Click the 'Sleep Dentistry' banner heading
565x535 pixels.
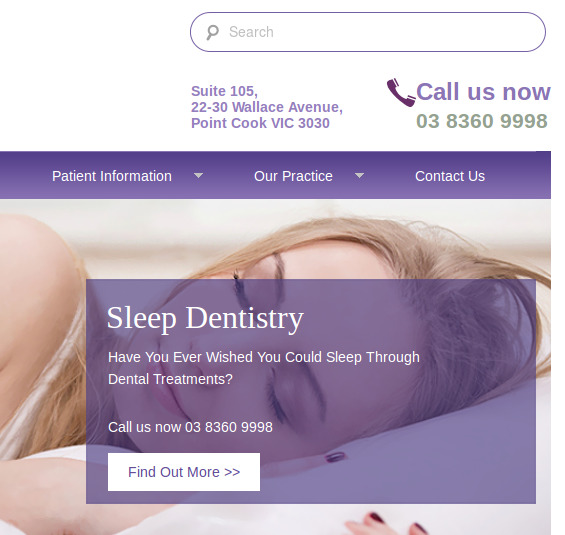click(x=205, y=318)
